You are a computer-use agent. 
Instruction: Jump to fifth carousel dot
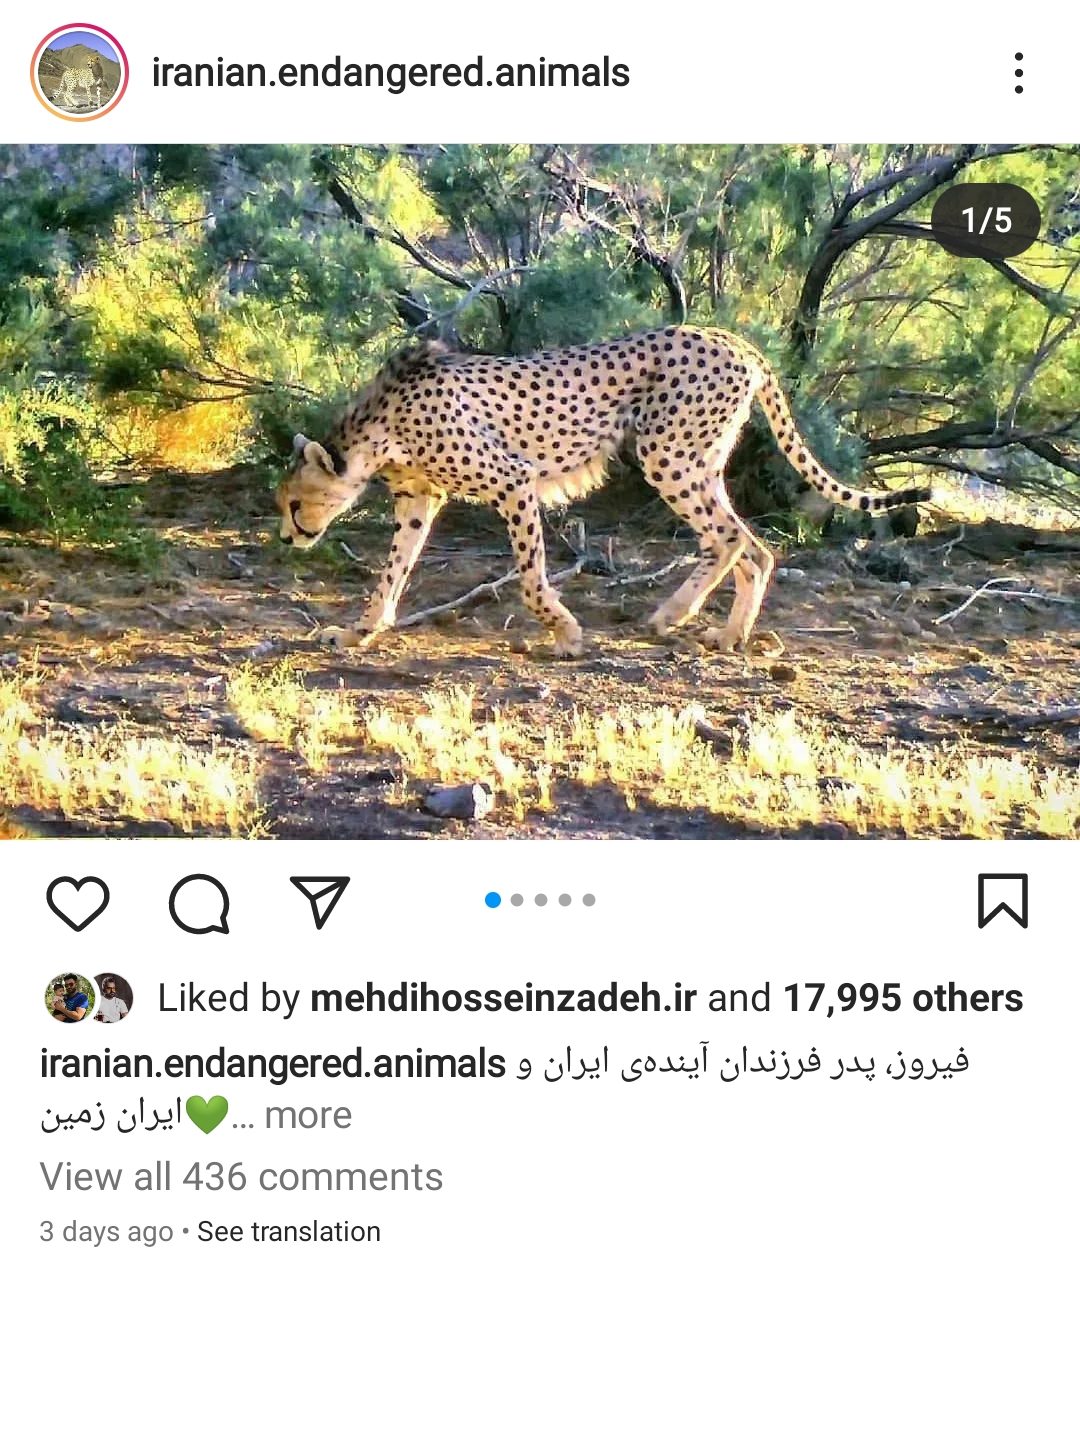click(x=589, y=900)
